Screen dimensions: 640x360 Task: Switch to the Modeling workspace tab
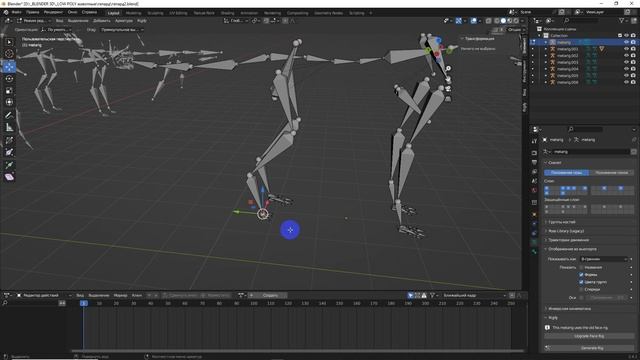click(x=133, y=13)
